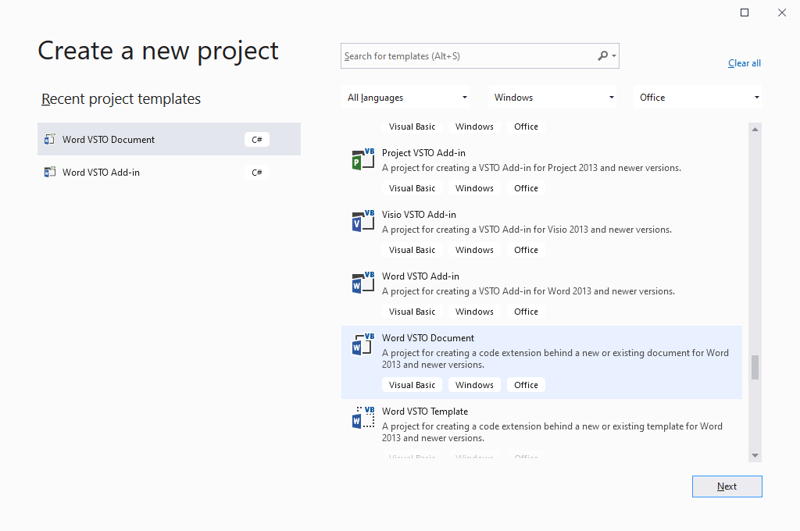
Task: Open the Office project type dropdown
Action: (697, 97)
